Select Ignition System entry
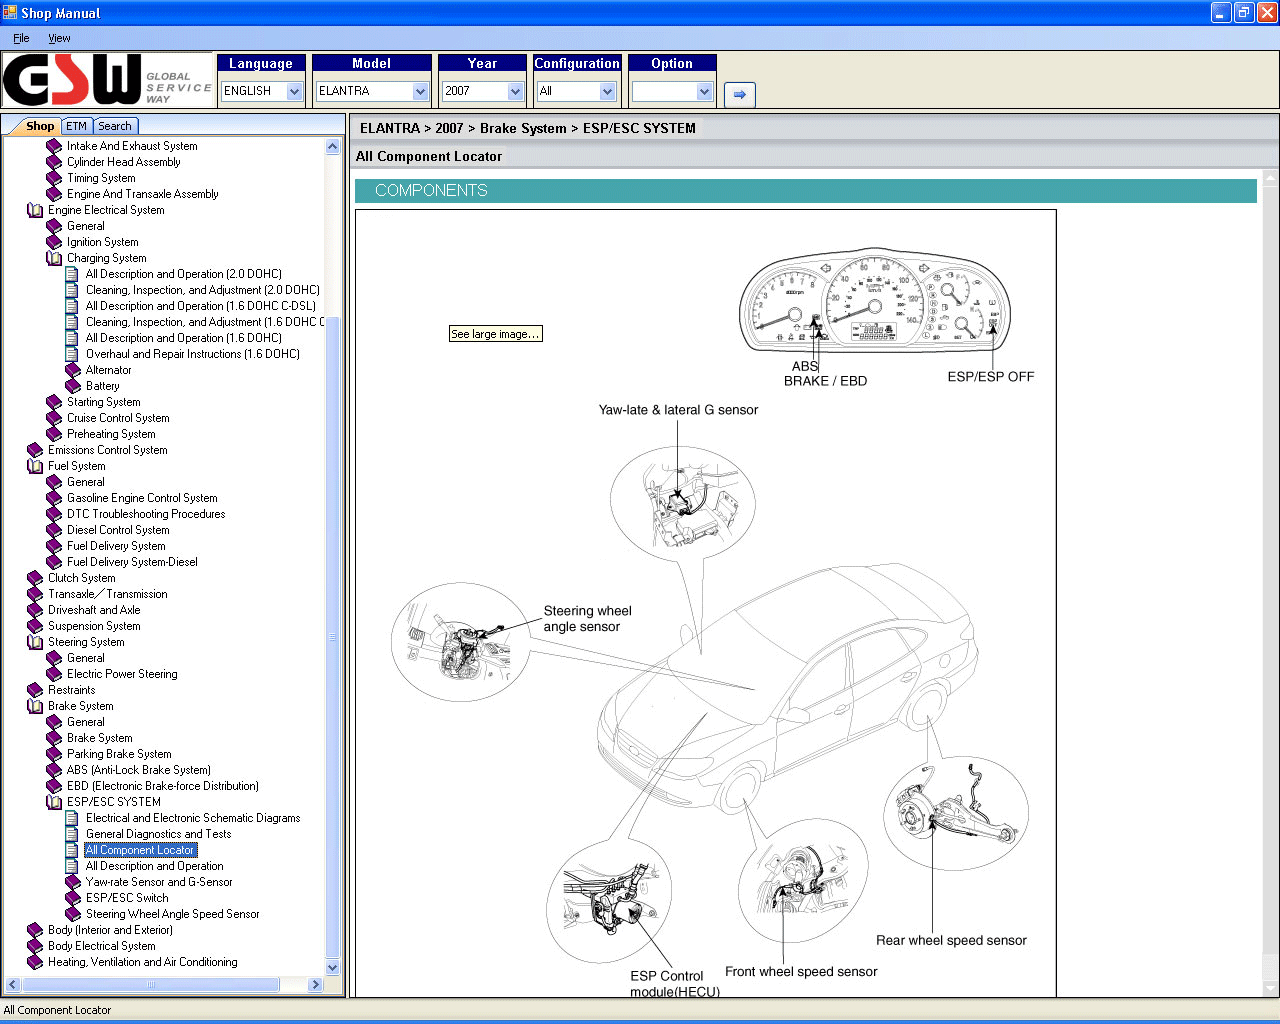This screenshot has width=1280, height=1024. pyautogui.click(x=102, y=242)
